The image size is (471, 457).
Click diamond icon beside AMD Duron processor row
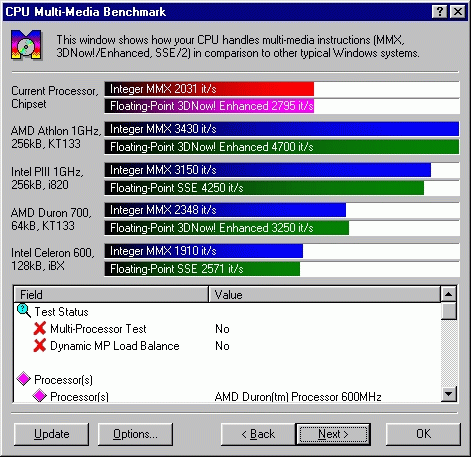click(39, 396)
